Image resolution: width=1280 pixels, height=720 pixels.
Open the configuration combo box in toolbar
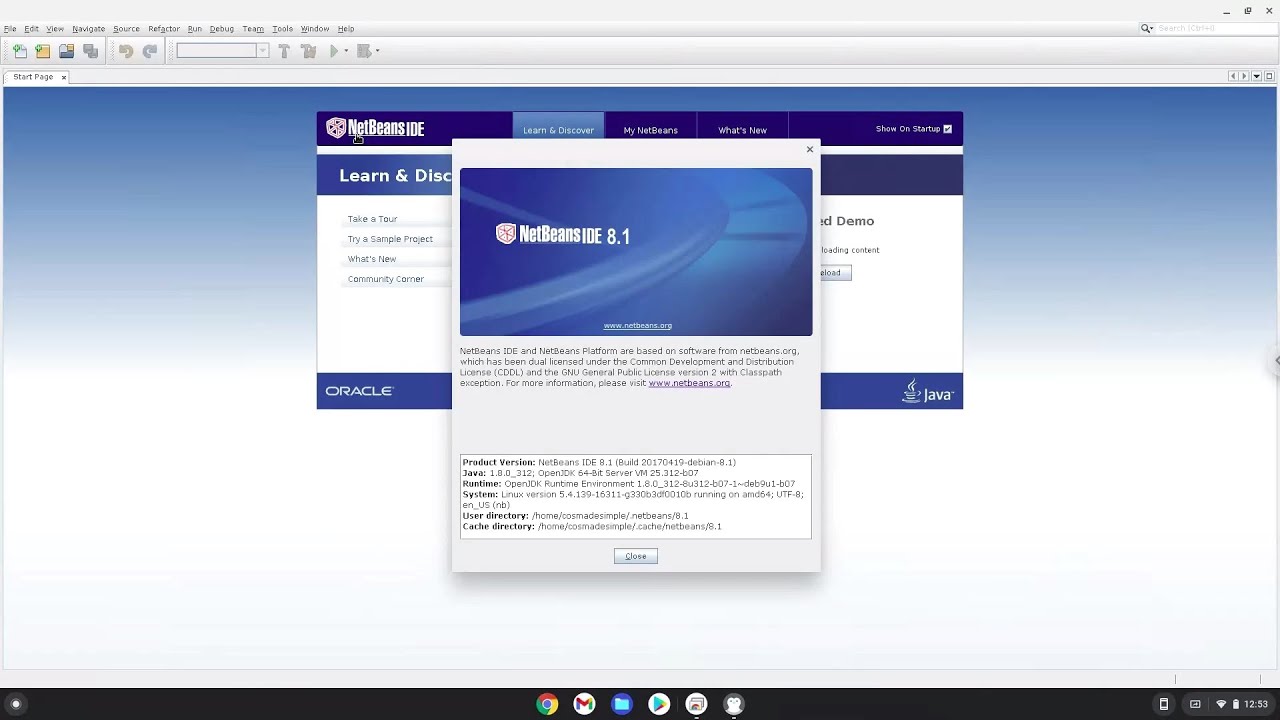pyautogui.click(x=222, y=51)
